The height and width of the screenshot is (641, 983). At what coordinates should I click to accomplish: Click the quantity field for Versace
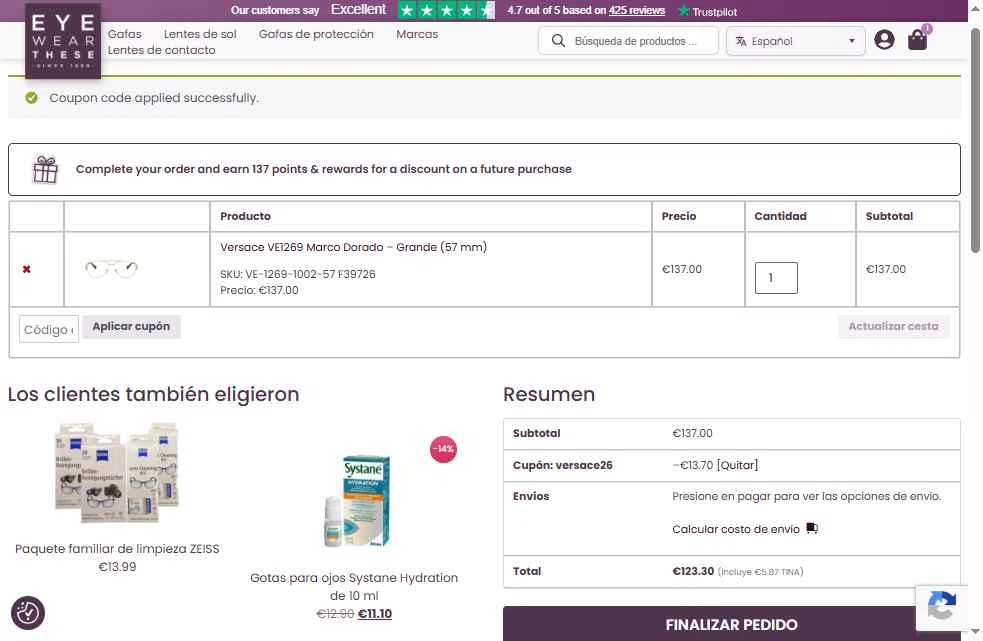(776, 278)
